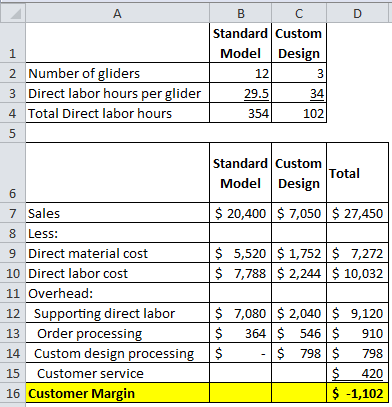Select column D header
392x407 pixels.
click(357, 13)
